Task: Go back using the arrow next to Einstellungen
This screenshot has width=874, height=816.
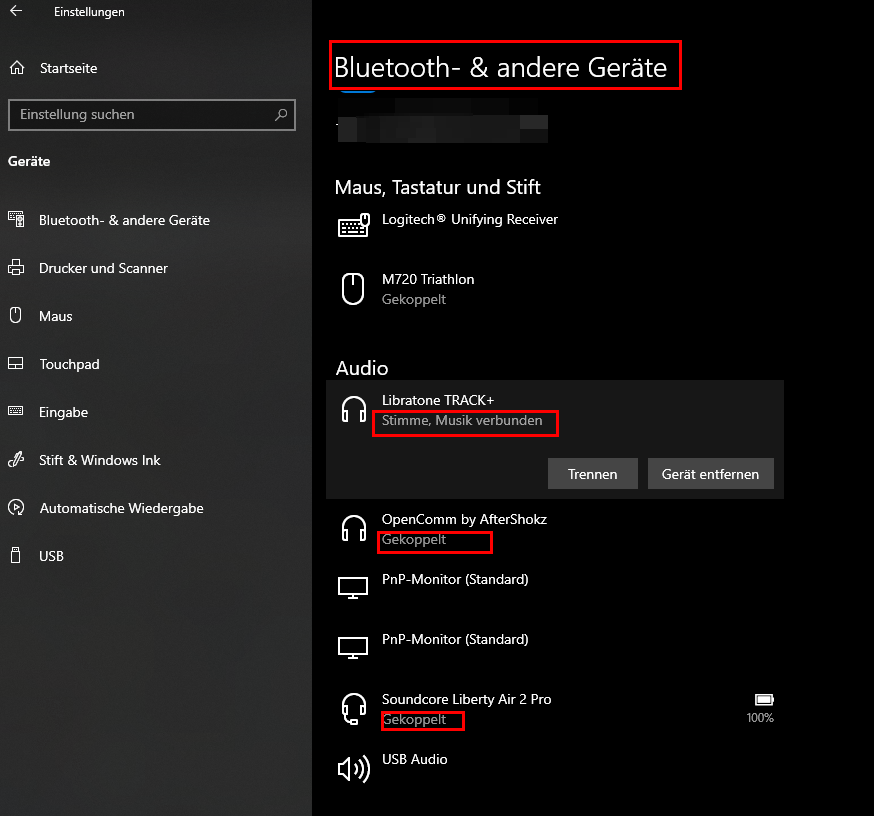Action: point(16,11)
